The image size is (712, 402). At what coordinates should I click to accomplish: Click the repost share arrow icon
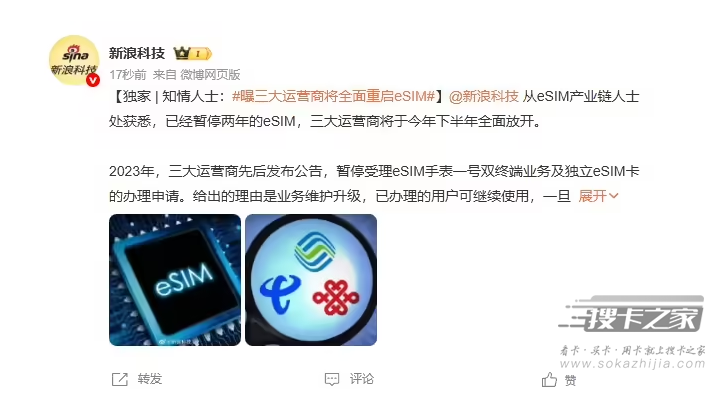[x=120, y=379]
